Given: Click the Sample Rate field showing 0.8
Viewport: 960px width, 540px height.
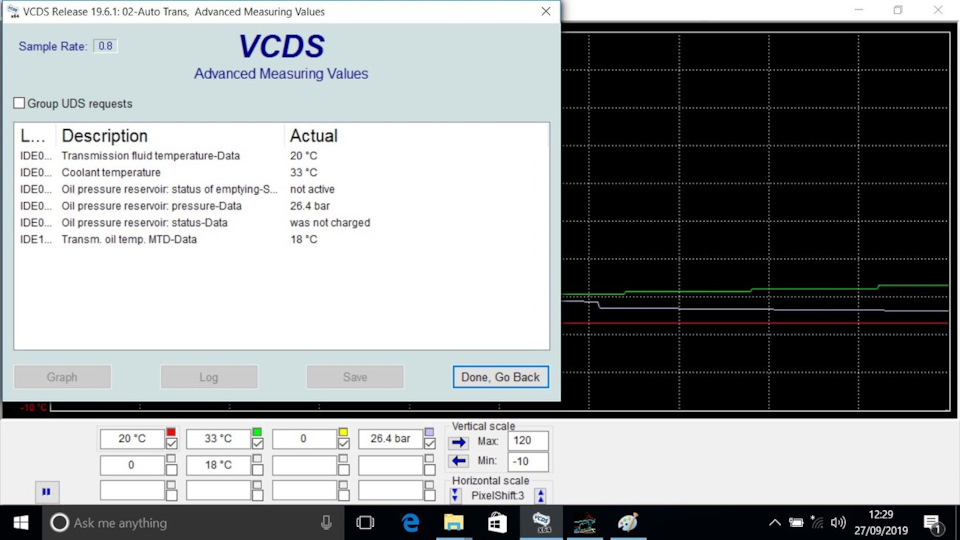Looking at the screenshot, I should [105, 46].
